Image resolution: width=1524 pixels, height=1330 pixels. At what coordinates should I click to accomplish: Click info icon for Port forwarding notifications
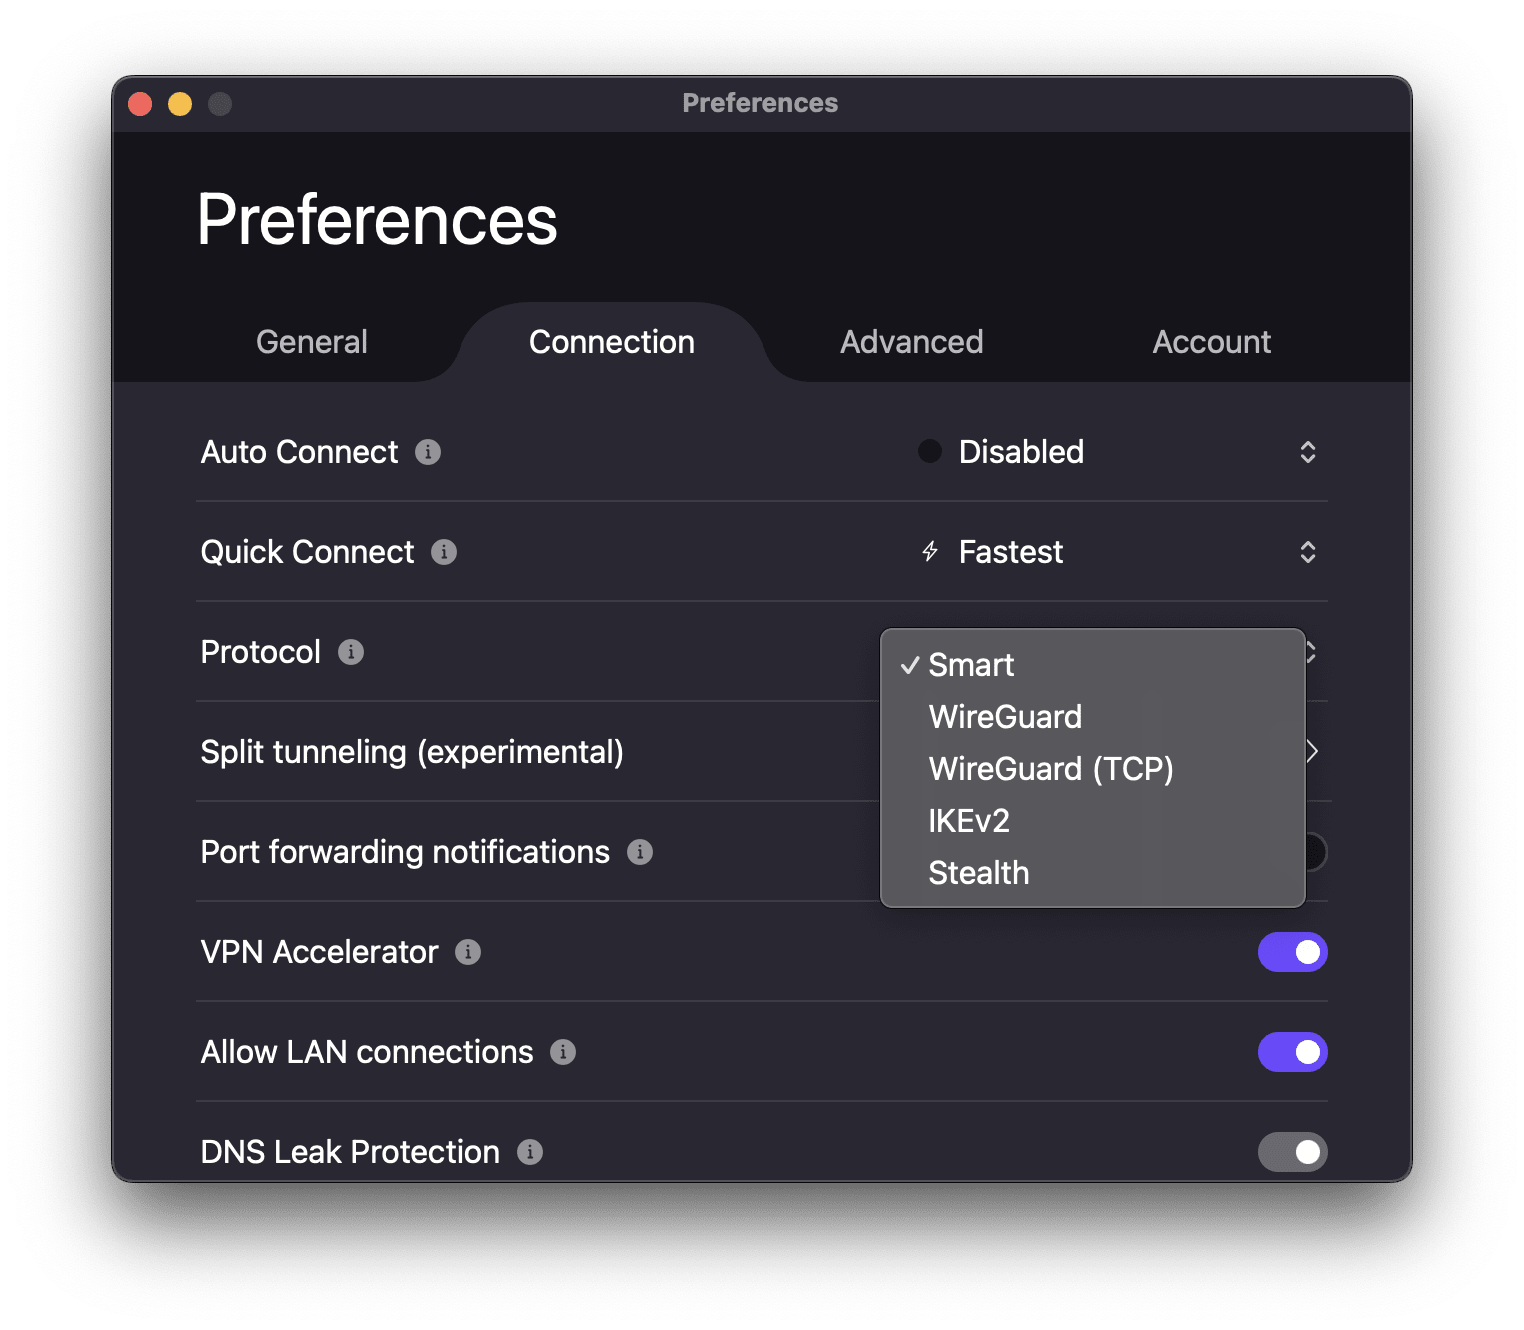pyautogui.click(x=640, y=852)
